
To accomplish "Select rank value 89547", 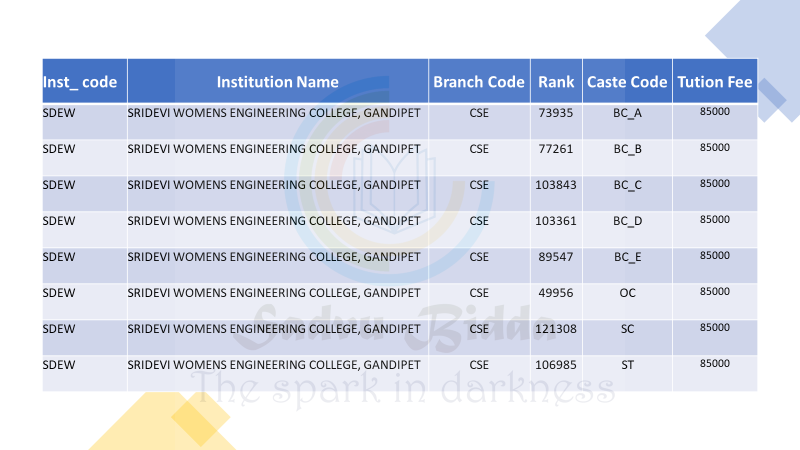I will 556,257.
